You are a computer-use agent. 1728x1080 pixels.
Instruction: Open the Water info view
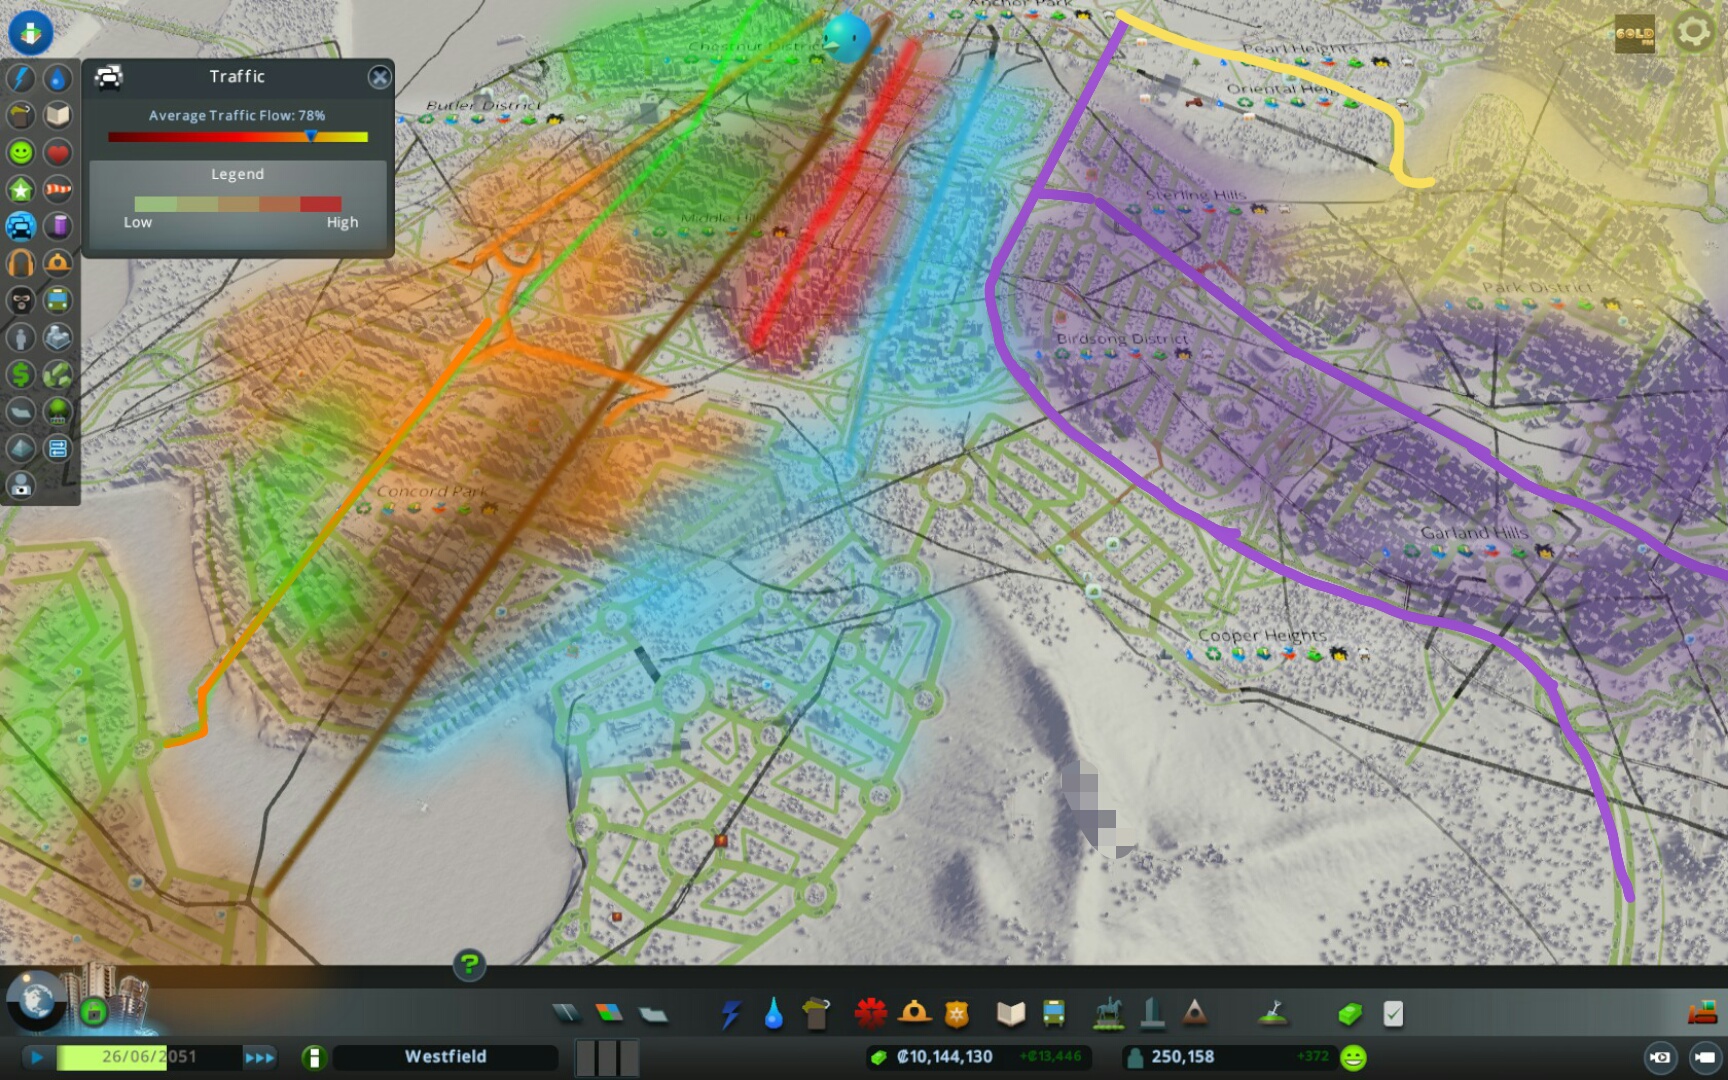point(58,78)
